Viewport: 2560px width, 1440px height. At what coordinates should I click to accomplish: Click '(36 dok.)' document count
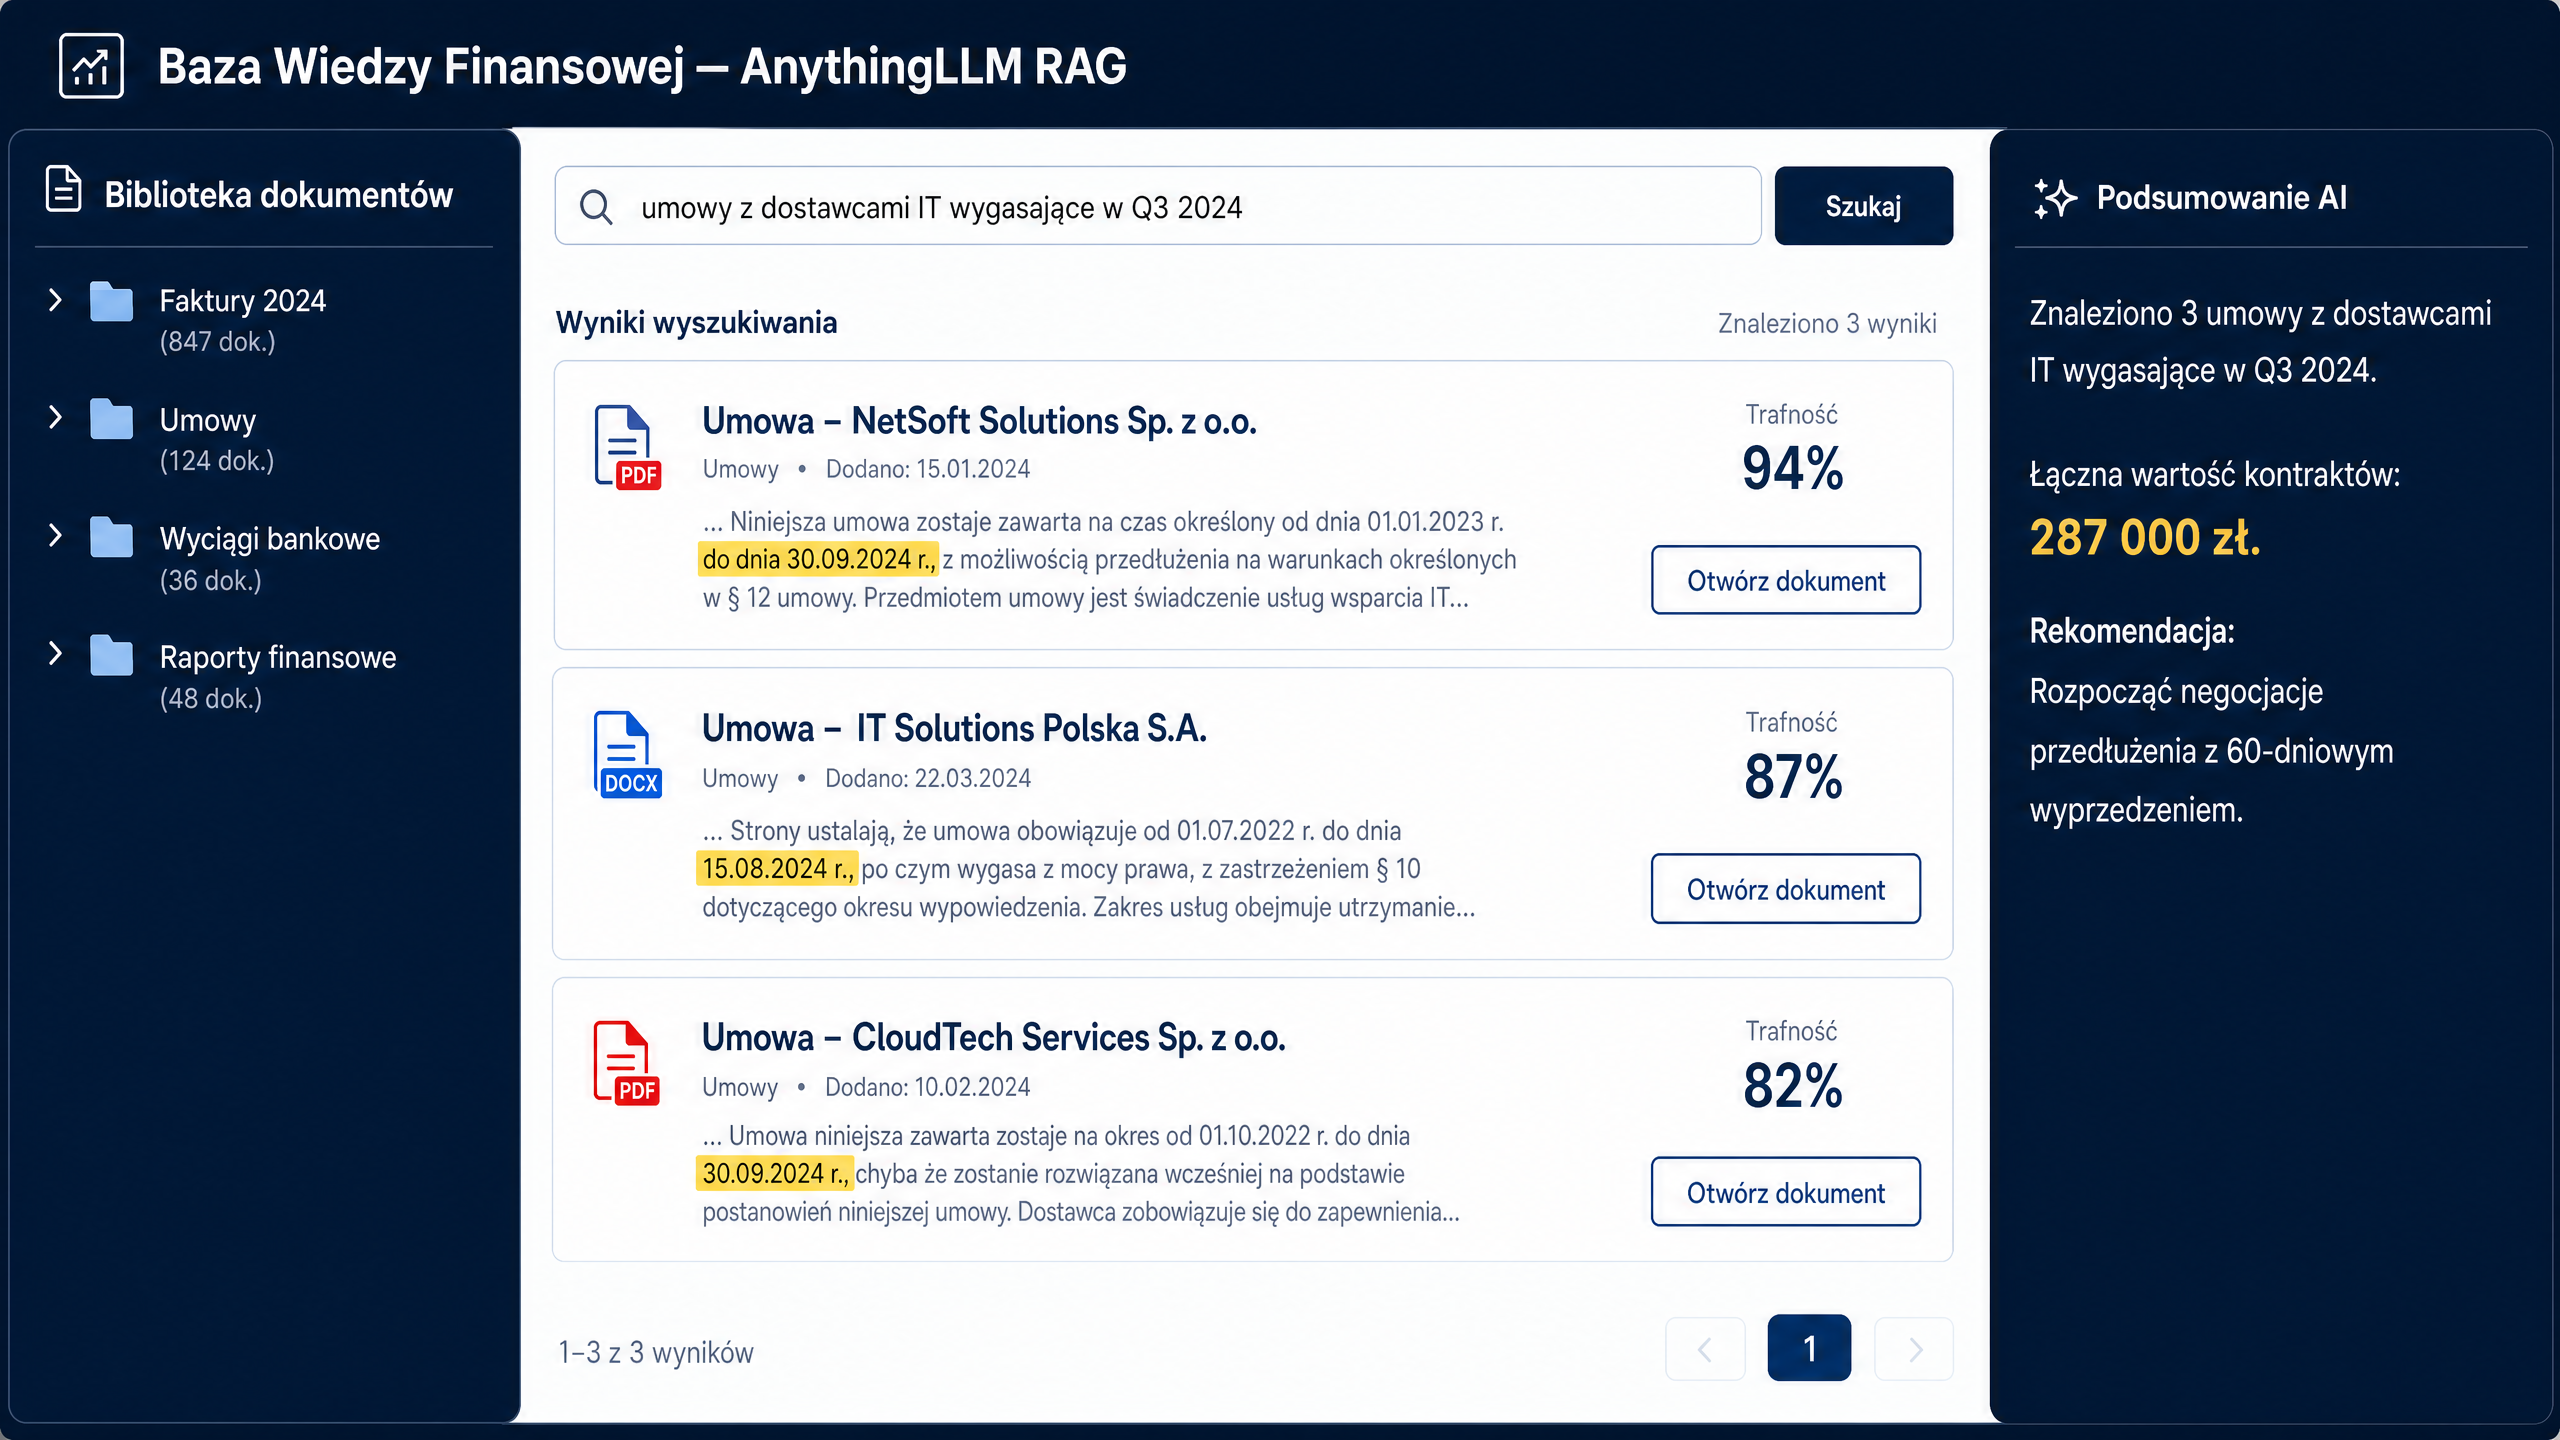pos(211,581)
